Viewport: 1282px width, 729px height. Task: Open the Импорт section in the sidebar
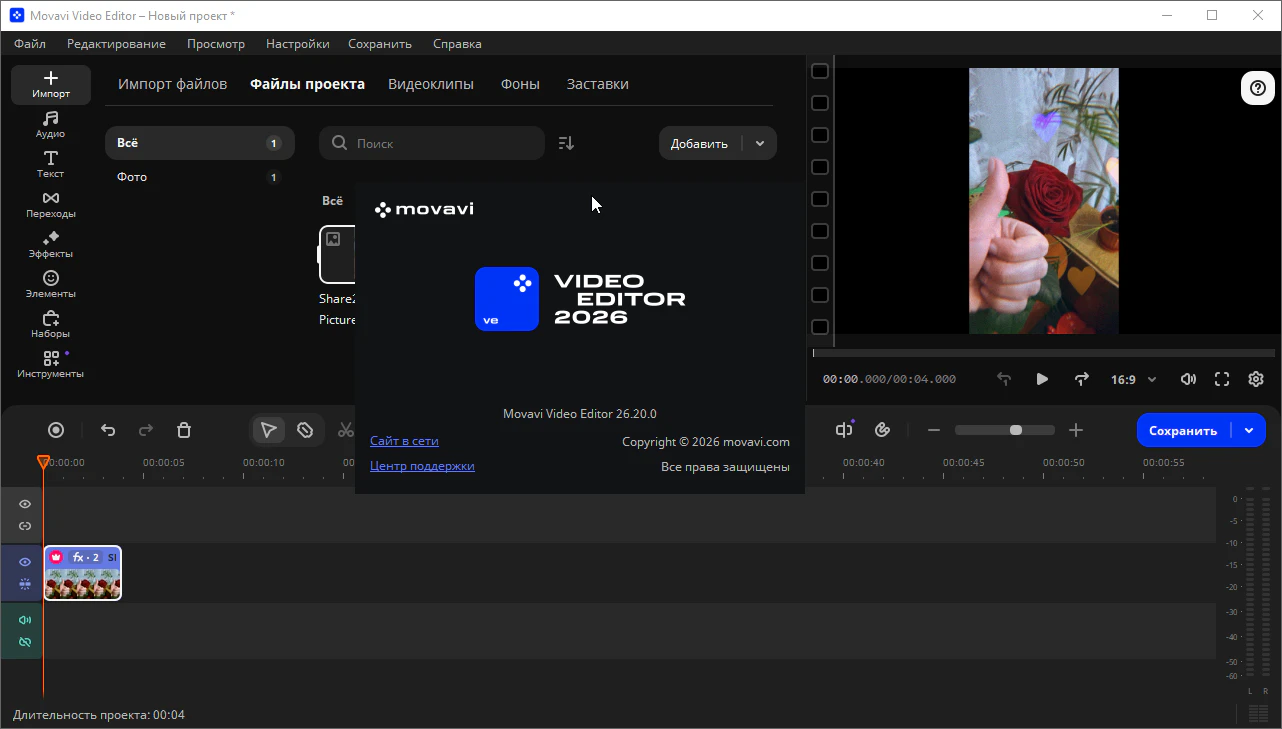[x=51, y=85]
